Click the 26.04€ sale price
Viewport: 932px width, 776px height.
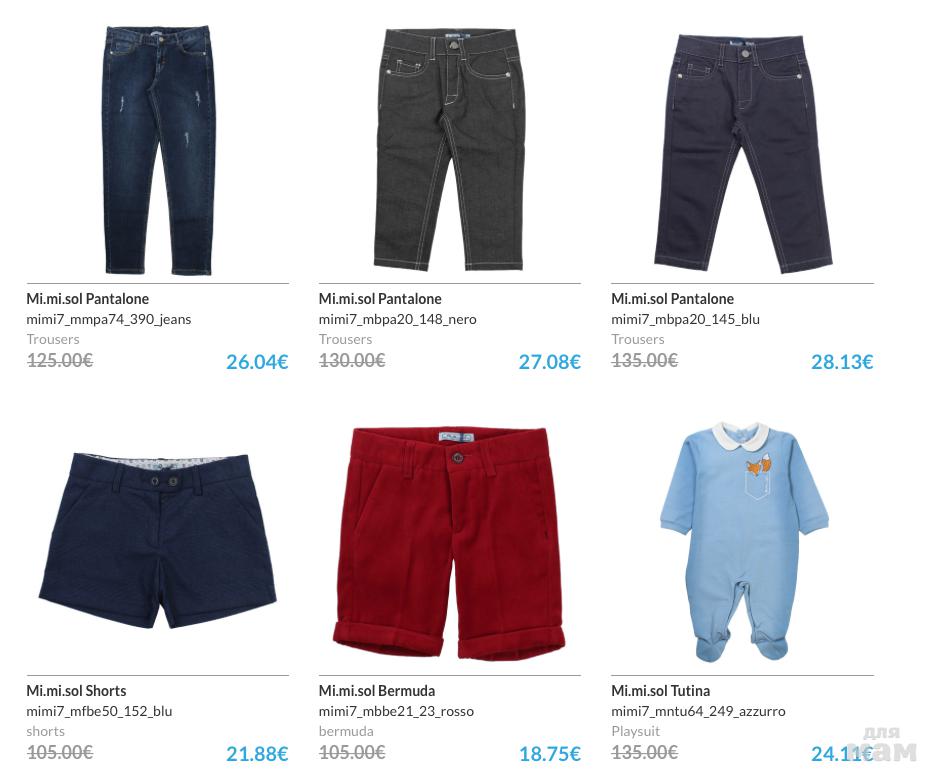pos(257,362)
